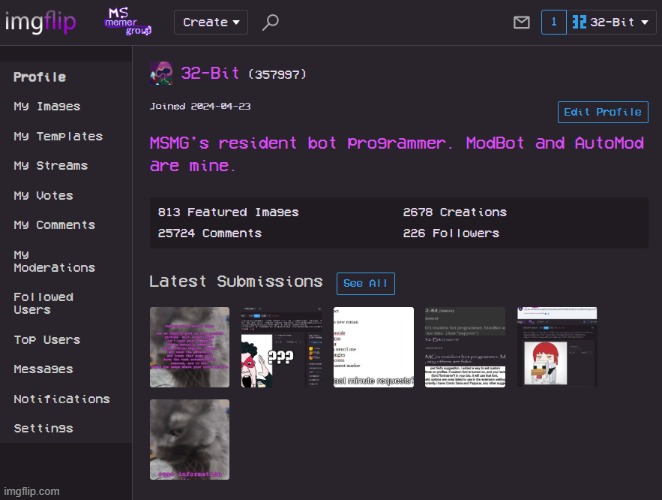Click the profile avatar beside 32-Bit name
Viewport: 662px width, 500px height.
161,73
